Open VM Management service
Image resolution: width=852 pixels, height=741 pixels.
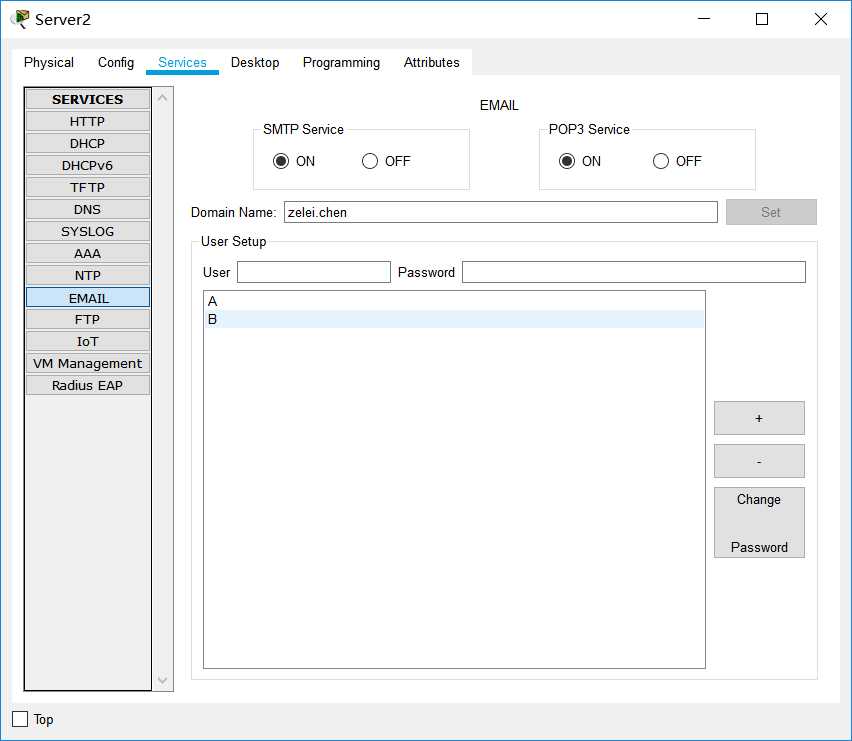click(x=87, y=363)
